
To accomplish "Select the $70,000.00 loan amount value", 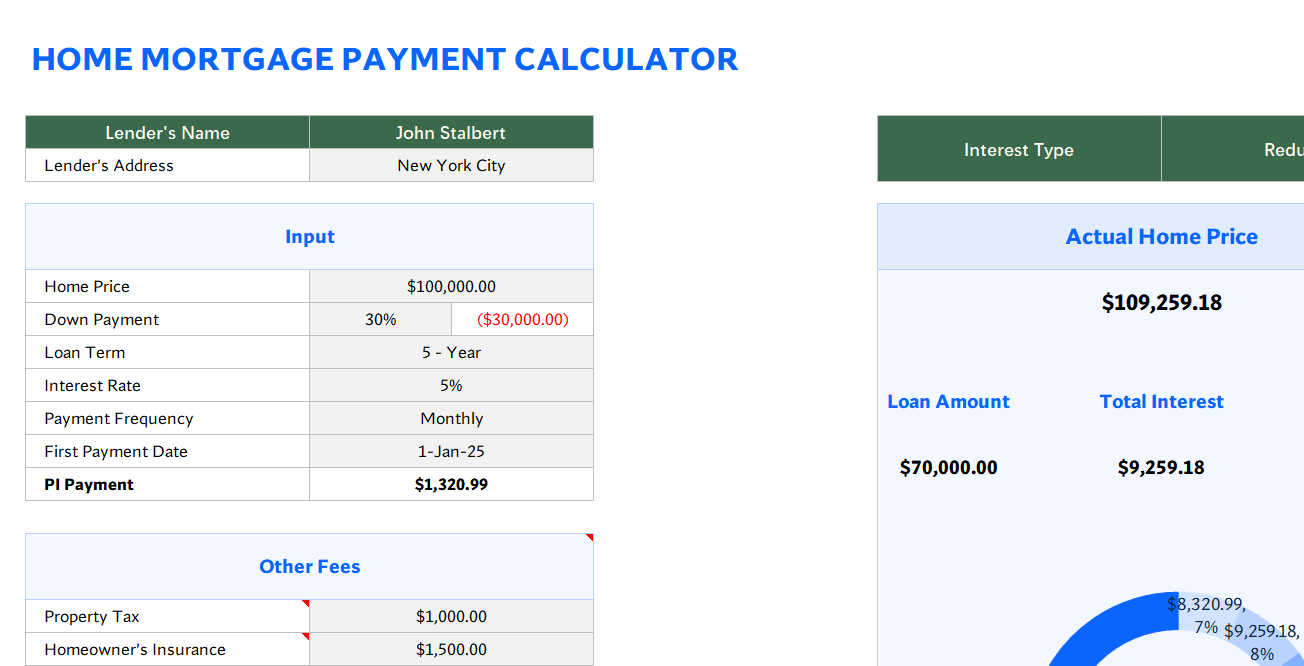I will coord(948,467).
